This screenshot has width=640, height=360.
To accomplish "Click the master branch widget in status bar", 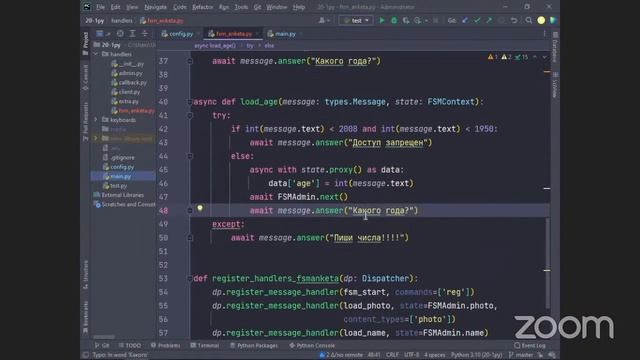I will (521, 355).
